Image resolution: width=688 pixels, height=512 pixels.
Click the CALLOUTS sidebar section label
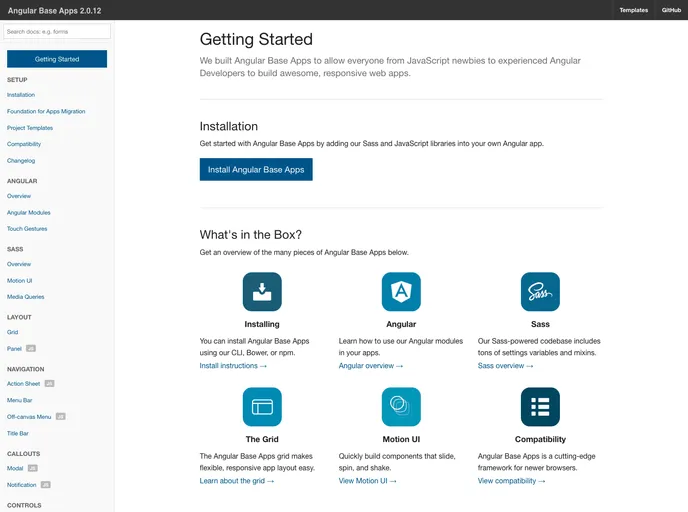[x=23, y=454]
